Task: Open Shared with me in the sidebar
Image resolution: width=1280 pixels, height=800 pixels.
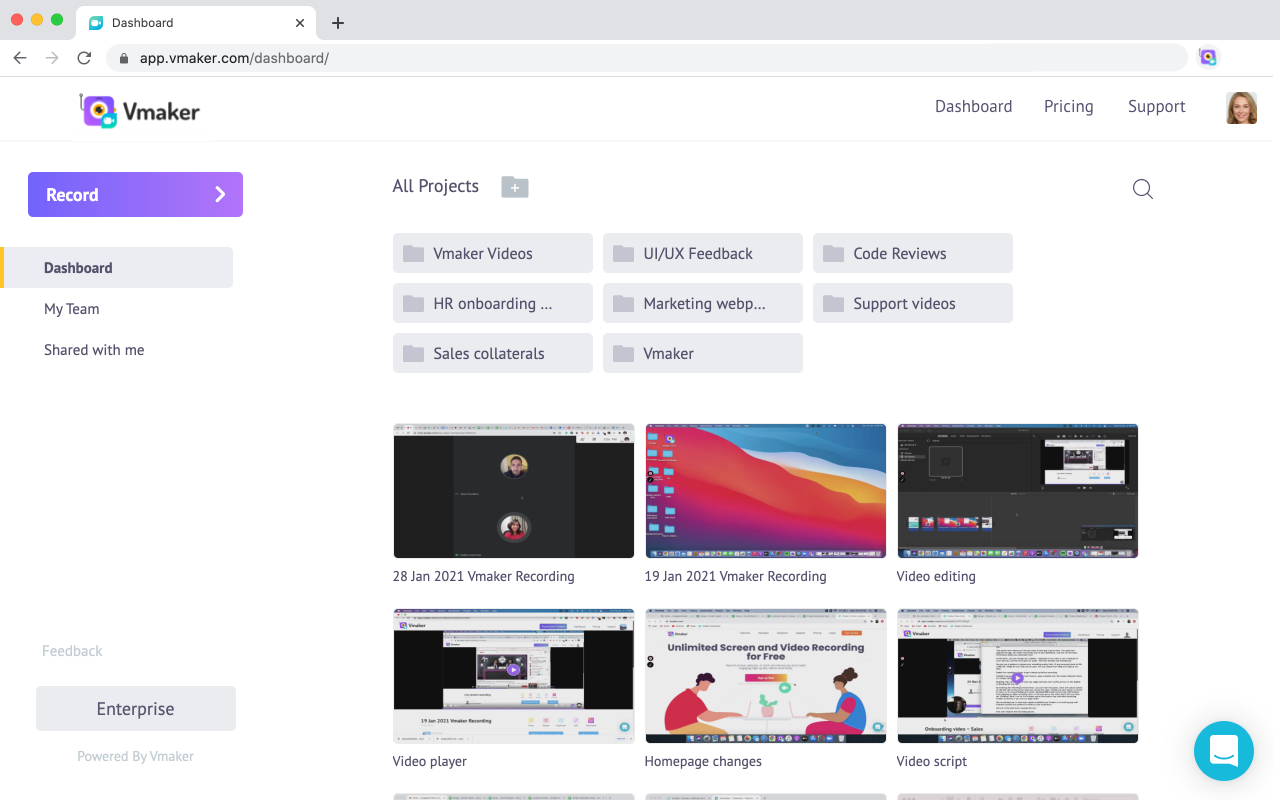Action: [x=94, y=350]
